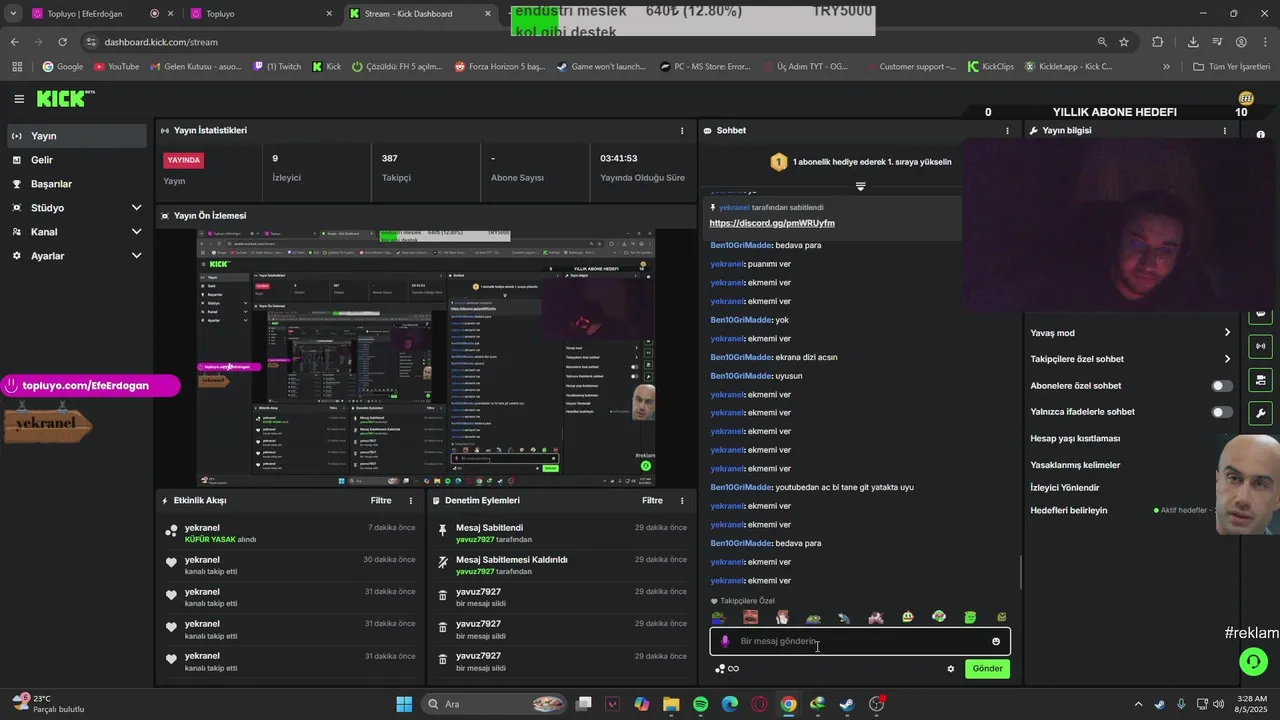
Task: Open Yasaklanmış kelimeler setting
Action: [1075, 465]
